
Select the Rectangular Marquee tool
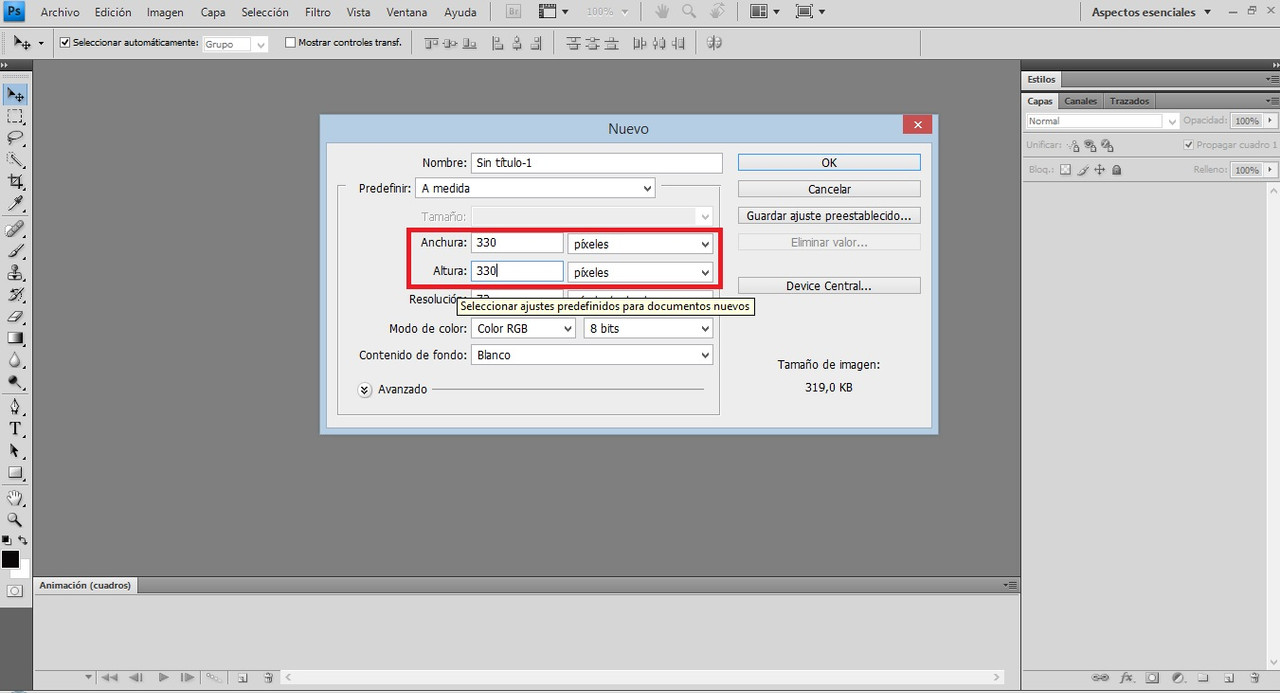pyautogui.click(x=15, y=117)
